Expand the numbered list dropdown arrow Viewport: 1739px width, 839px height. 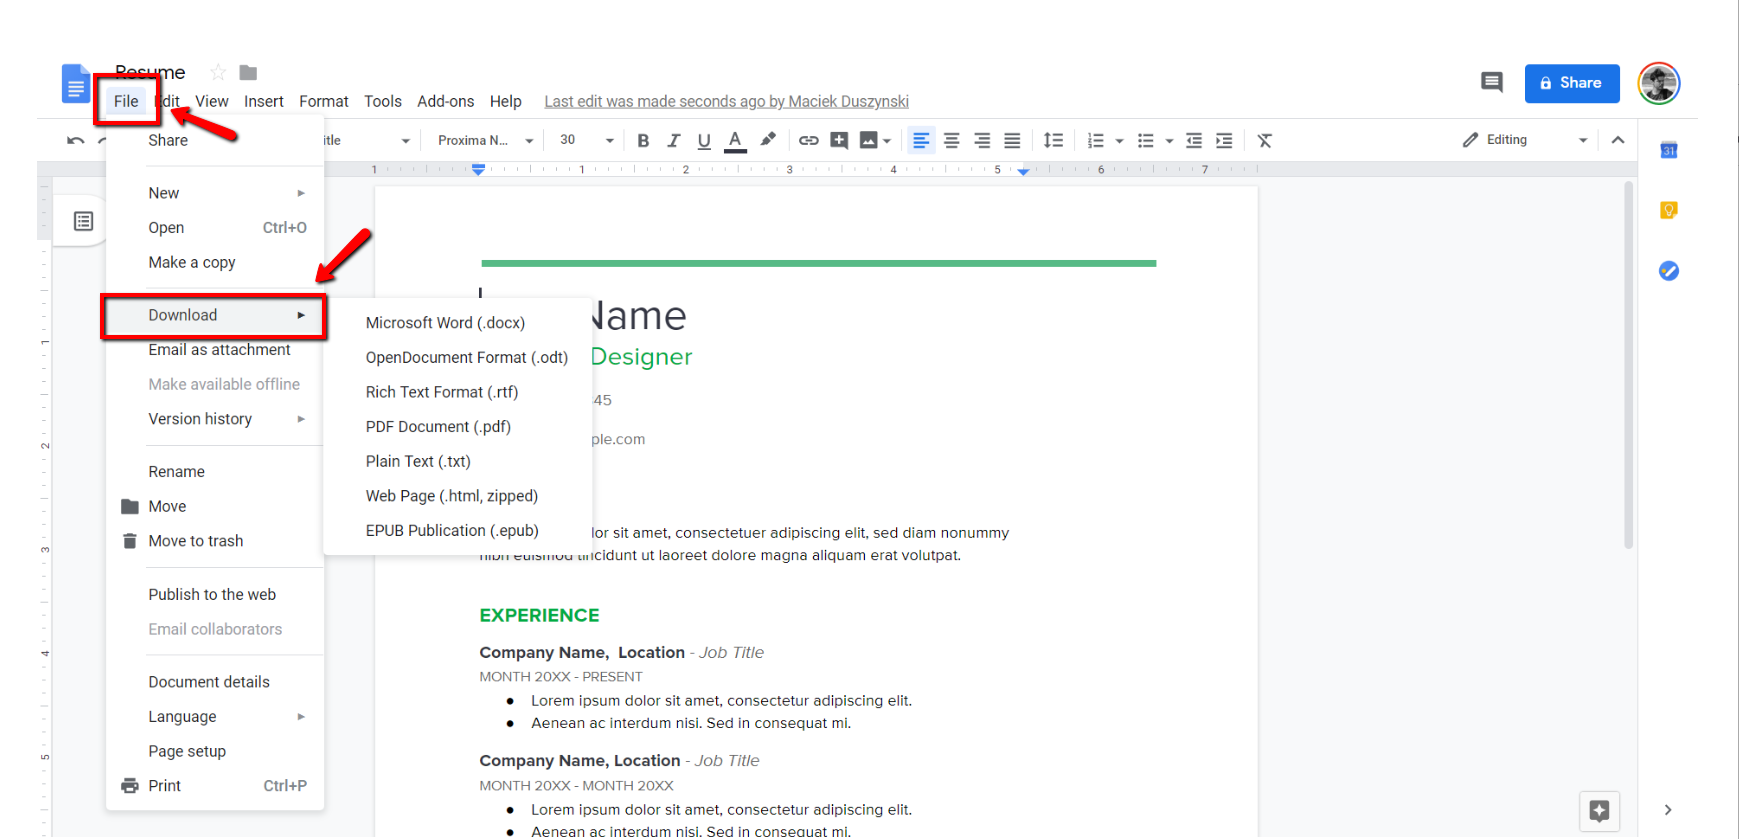click(x=1119, y=141)
